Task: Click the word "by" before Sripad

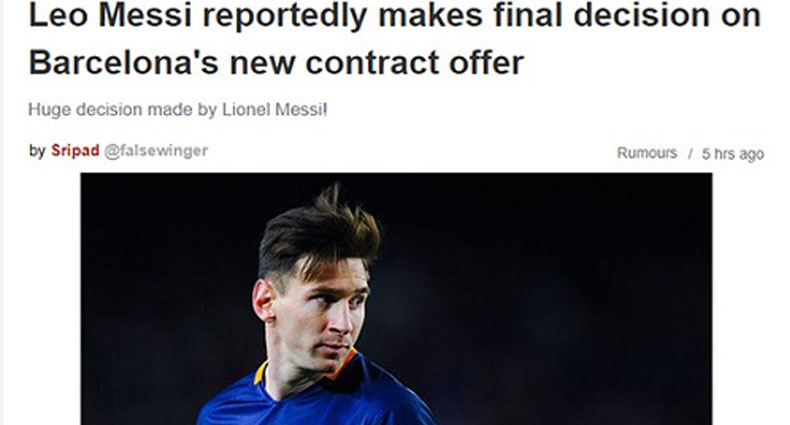Action: tap(37, 151)
